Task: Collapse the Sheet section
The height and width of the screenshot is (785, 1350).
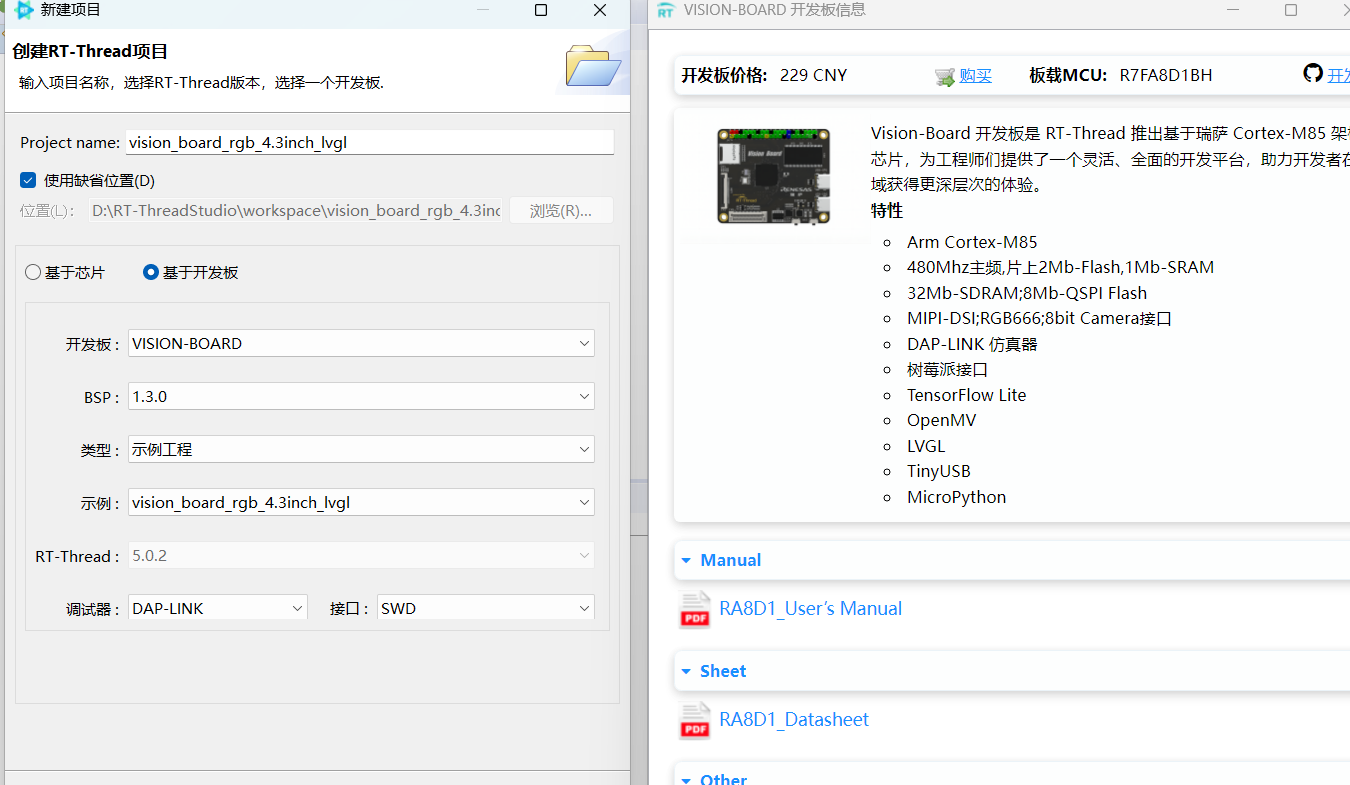Action: pyautogui.click(x=686, y=671)
